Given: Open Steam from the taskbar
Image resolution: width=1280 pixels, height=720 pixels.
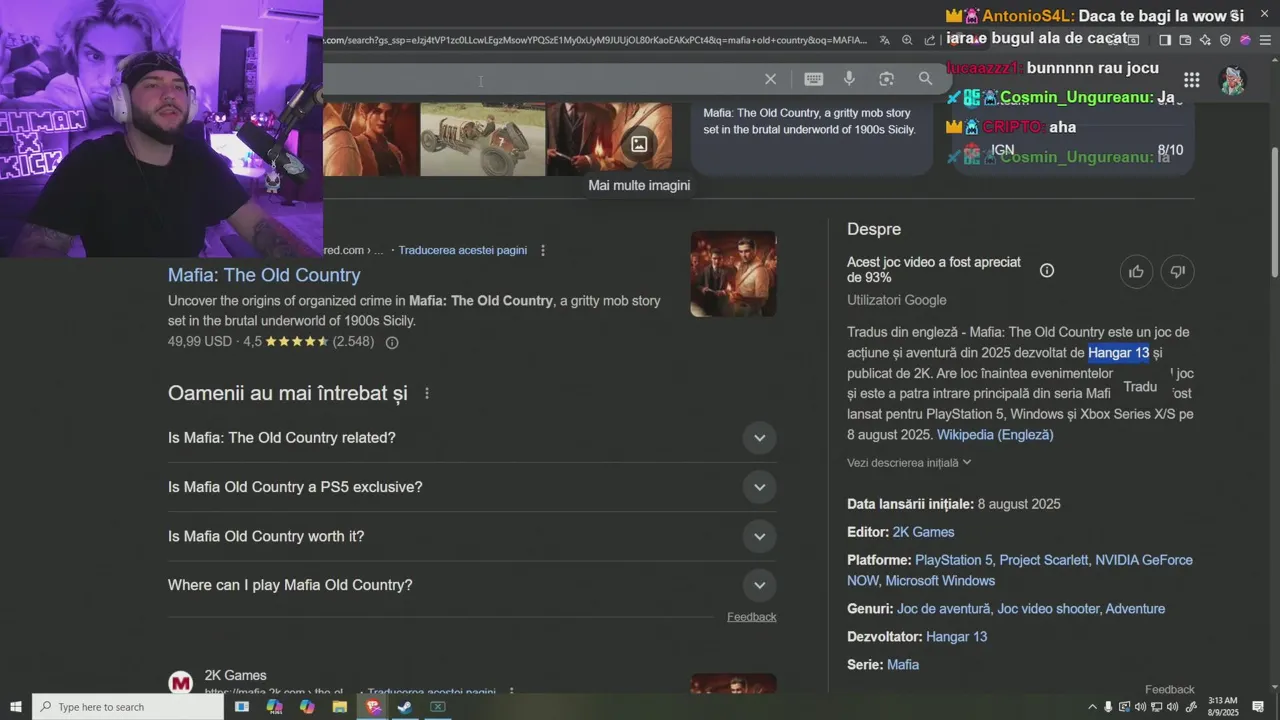Looking at the screenshot, I should point(405,707).
